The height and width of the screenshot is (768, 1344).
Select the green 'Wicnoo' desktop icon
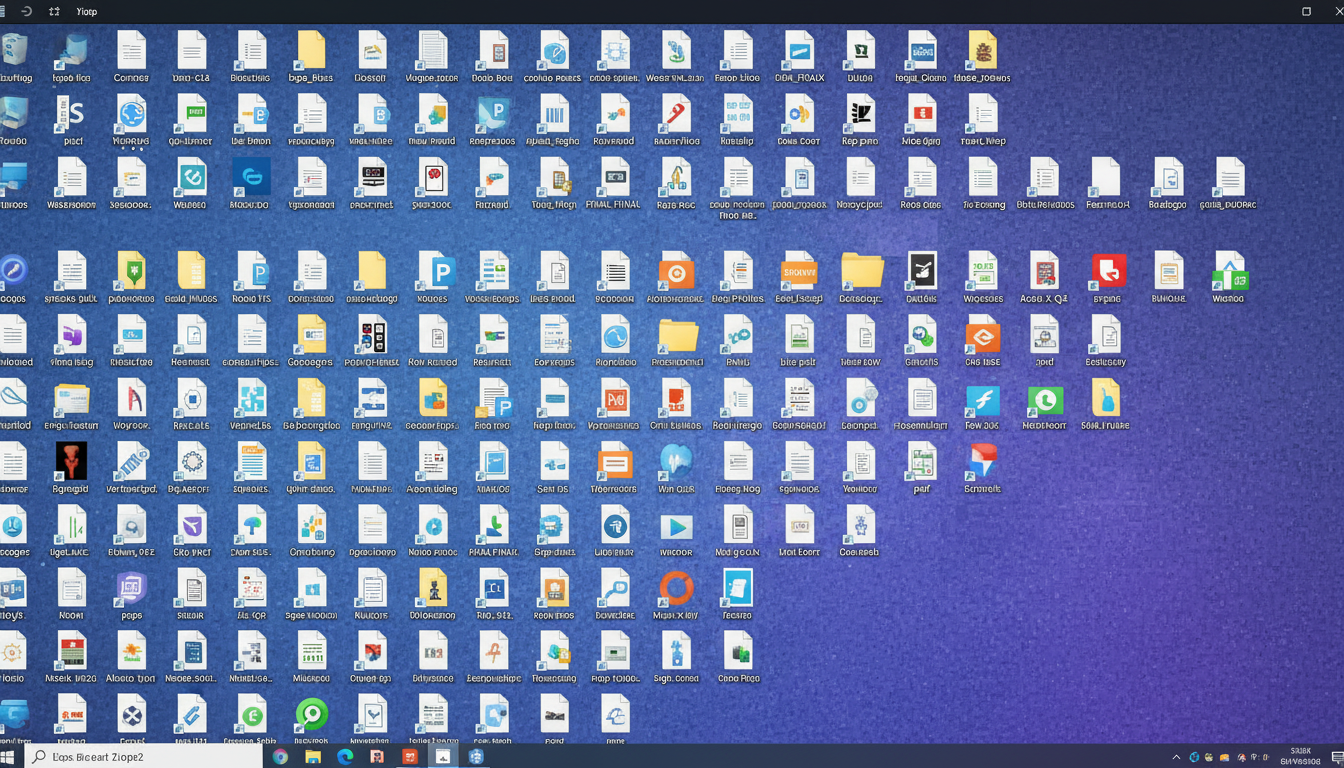[x=1228, y=270]
